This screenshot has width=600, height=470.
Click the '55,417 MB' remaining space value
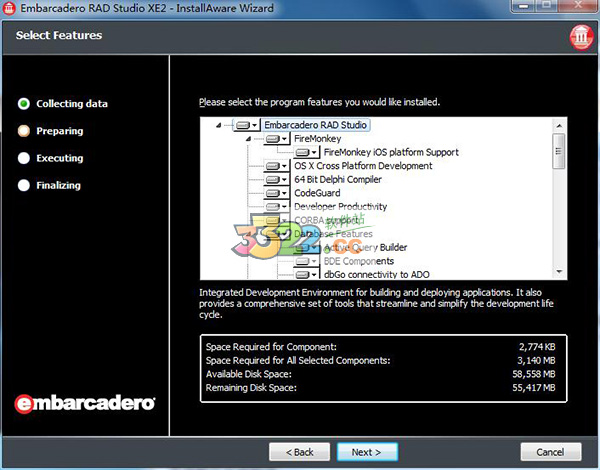tap(534, 388)
